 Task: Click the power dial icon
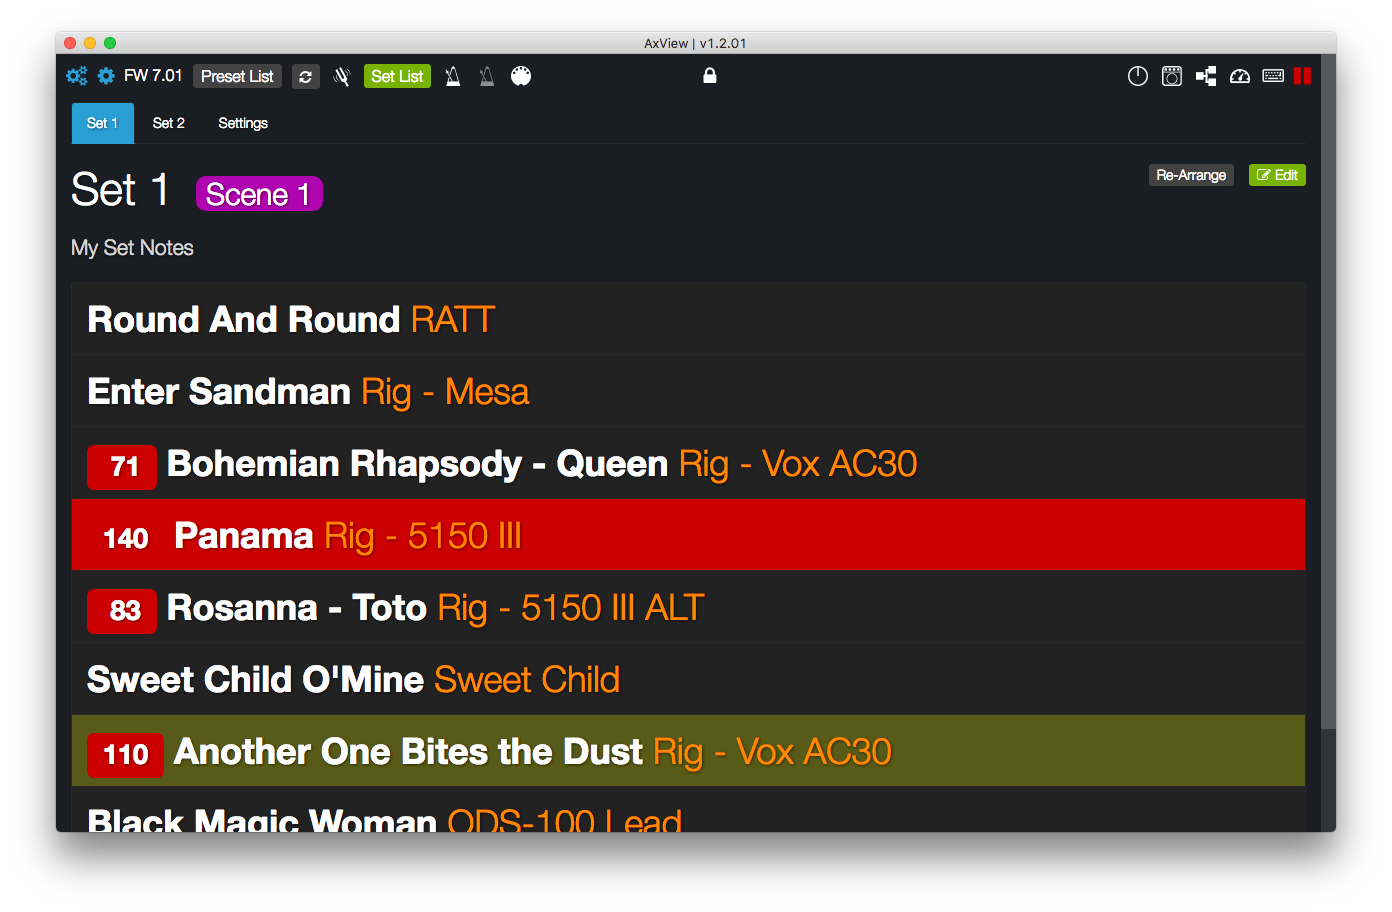(1138, 76)
